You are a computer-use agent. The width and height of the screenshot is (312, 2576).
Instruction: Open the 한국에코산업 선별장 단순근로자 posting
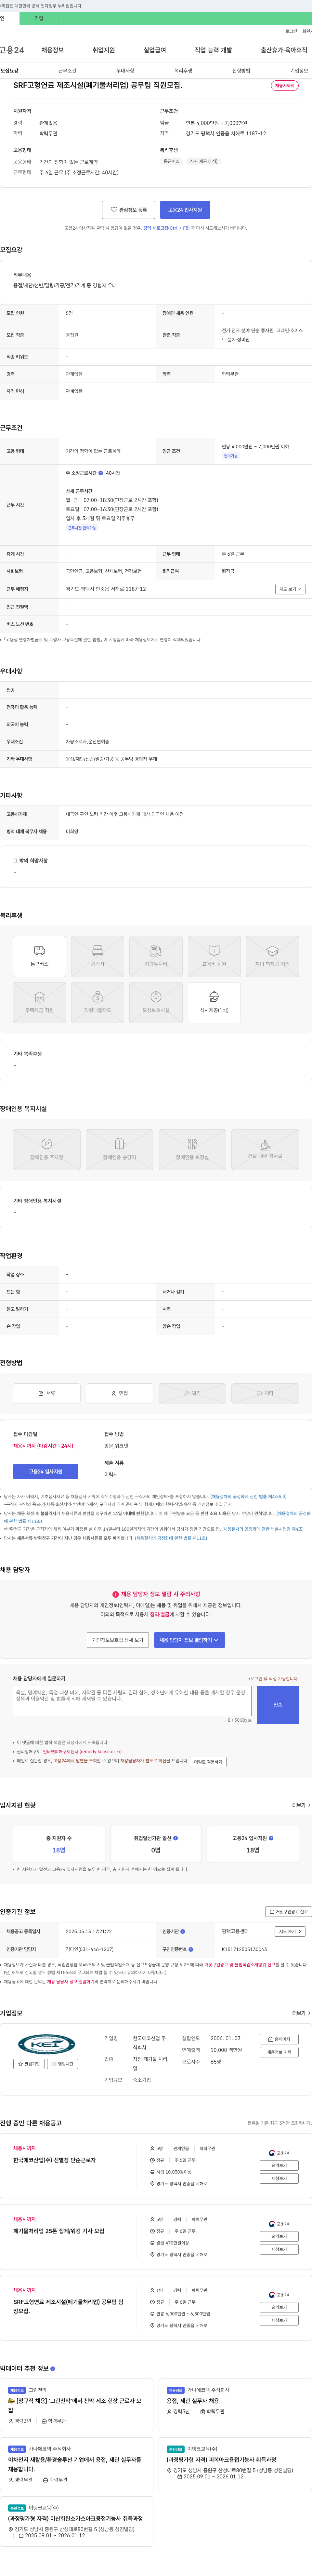[x=55, y=2160]
